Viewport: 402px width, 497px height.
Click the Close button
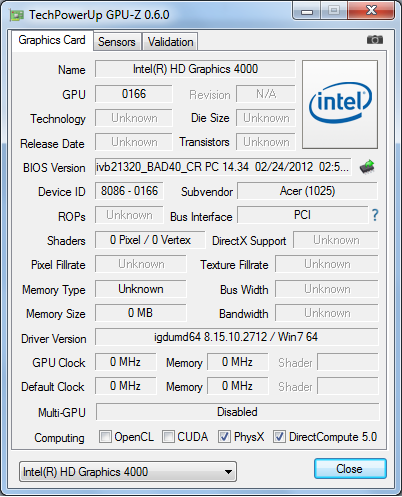[350, 469]
